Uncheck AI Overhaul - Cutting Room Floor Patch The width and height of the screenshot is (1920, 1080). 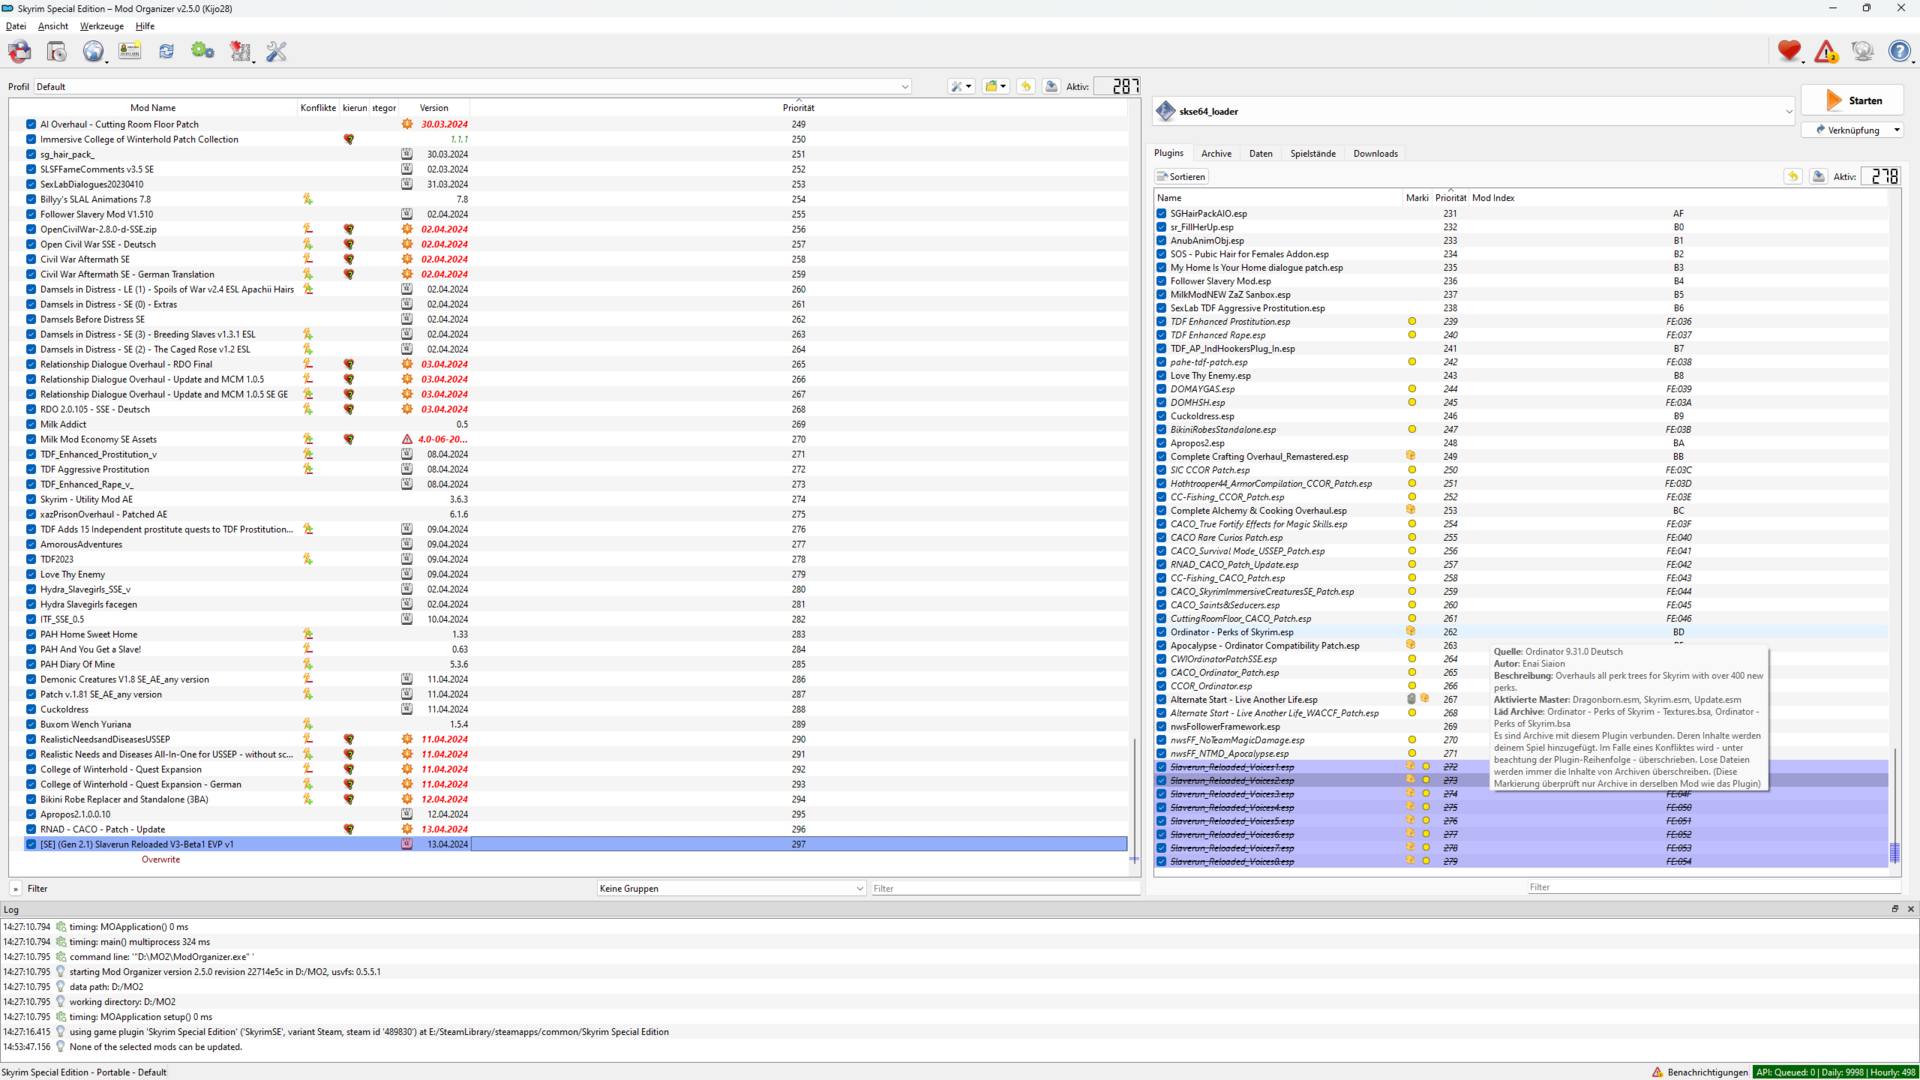tap(31, 125)
